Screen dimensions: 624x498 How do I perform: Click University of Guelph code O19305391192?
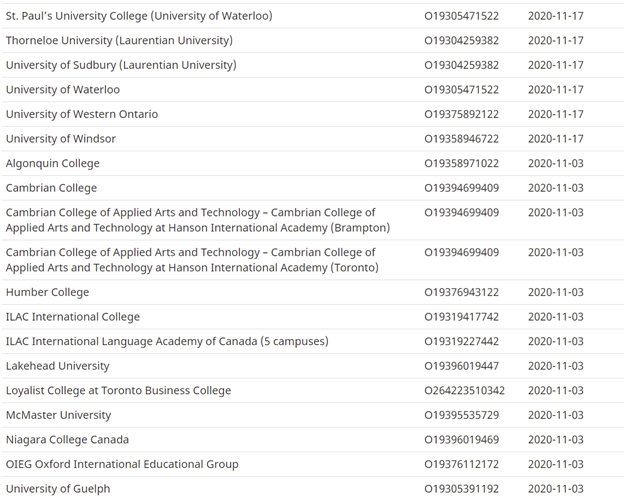(x=461, y=489)
